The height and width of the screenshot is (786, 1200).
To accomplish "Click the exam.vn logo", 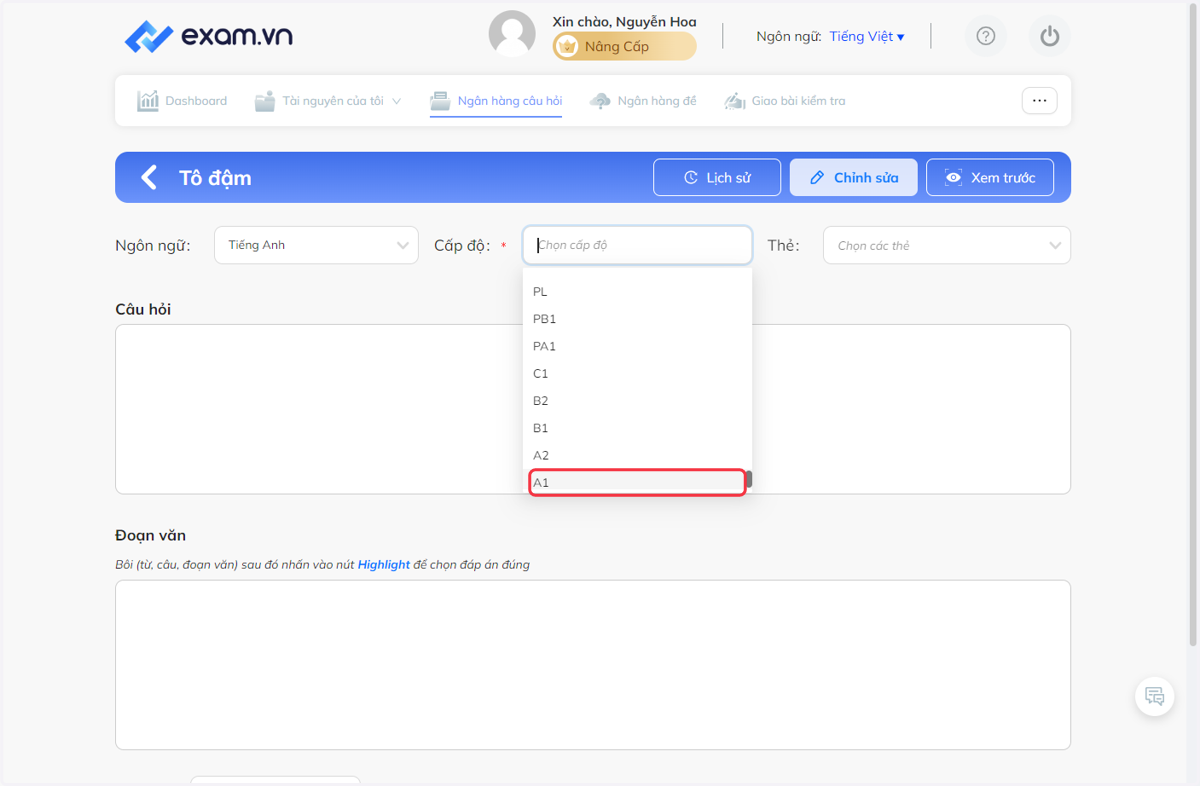I will 208,37.
